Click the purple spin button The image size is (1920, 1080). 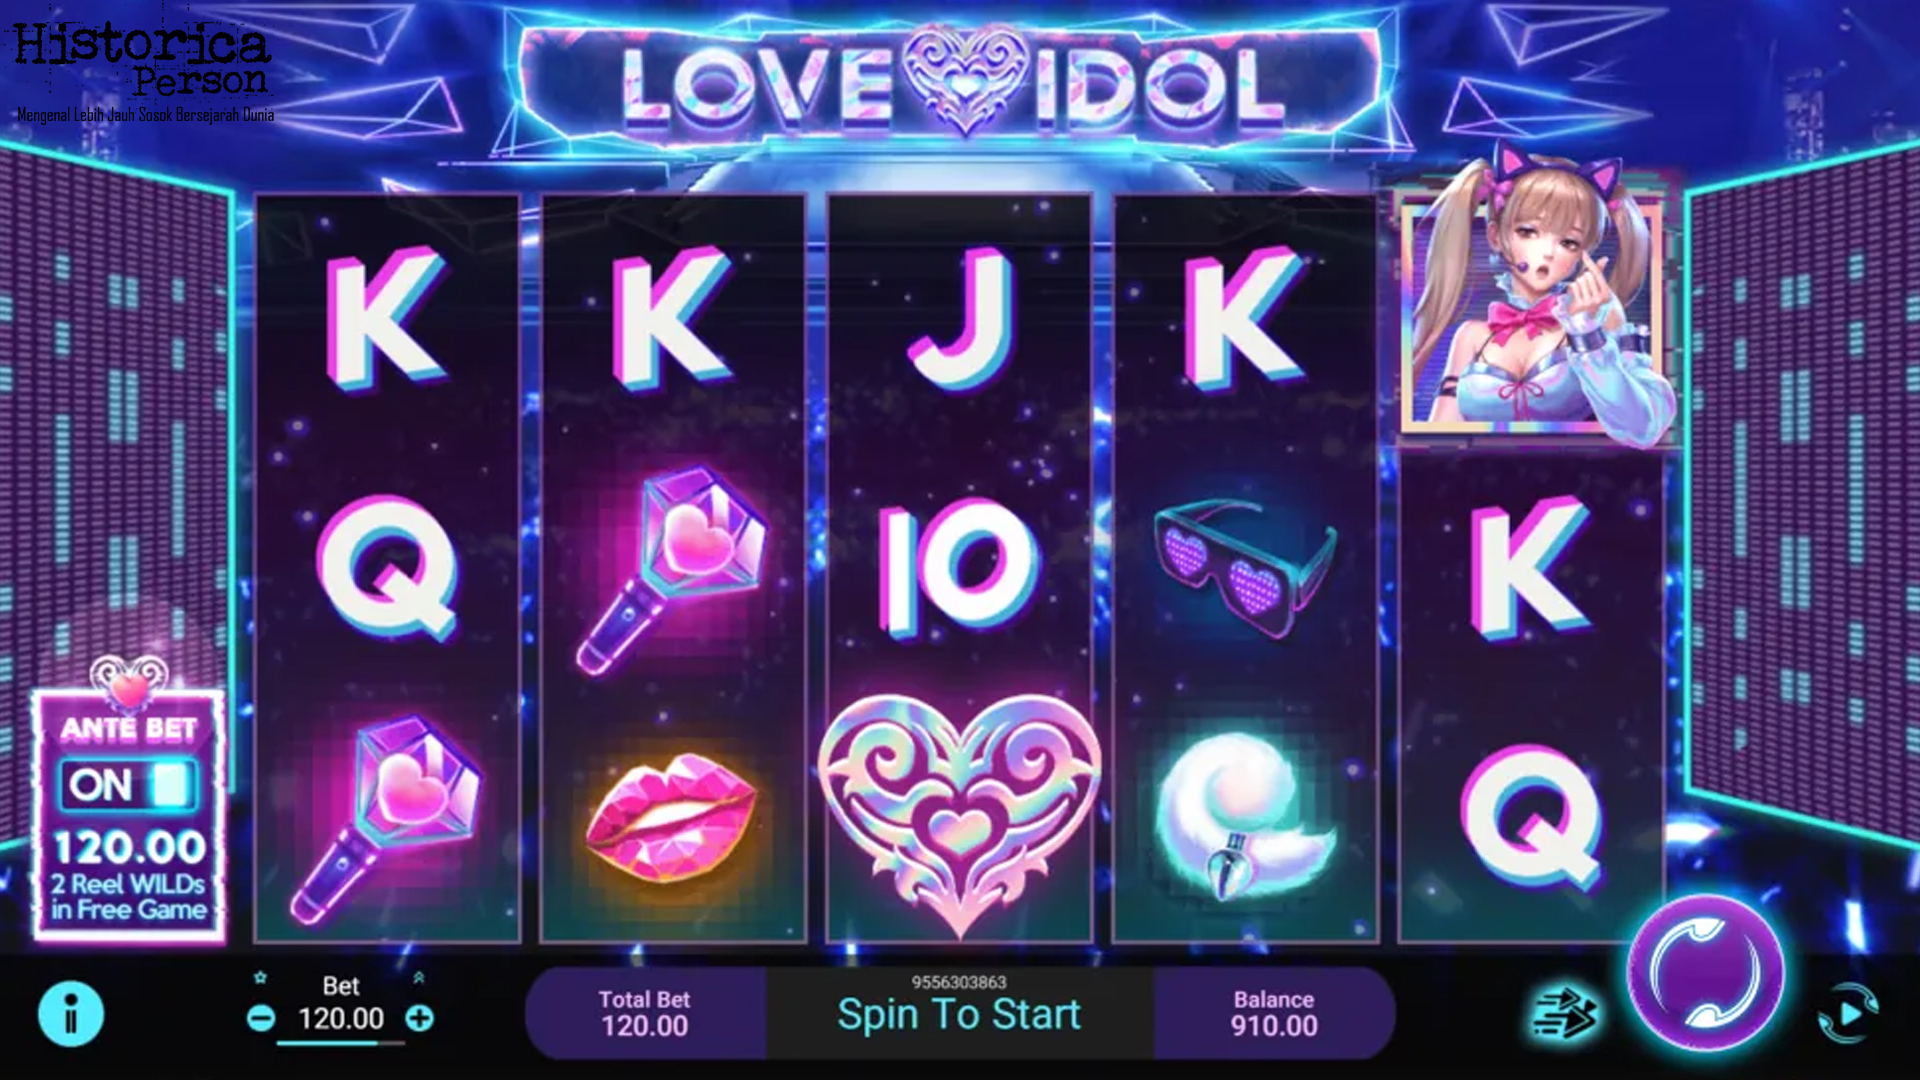pyautogui.click(x=1706, y=972)
